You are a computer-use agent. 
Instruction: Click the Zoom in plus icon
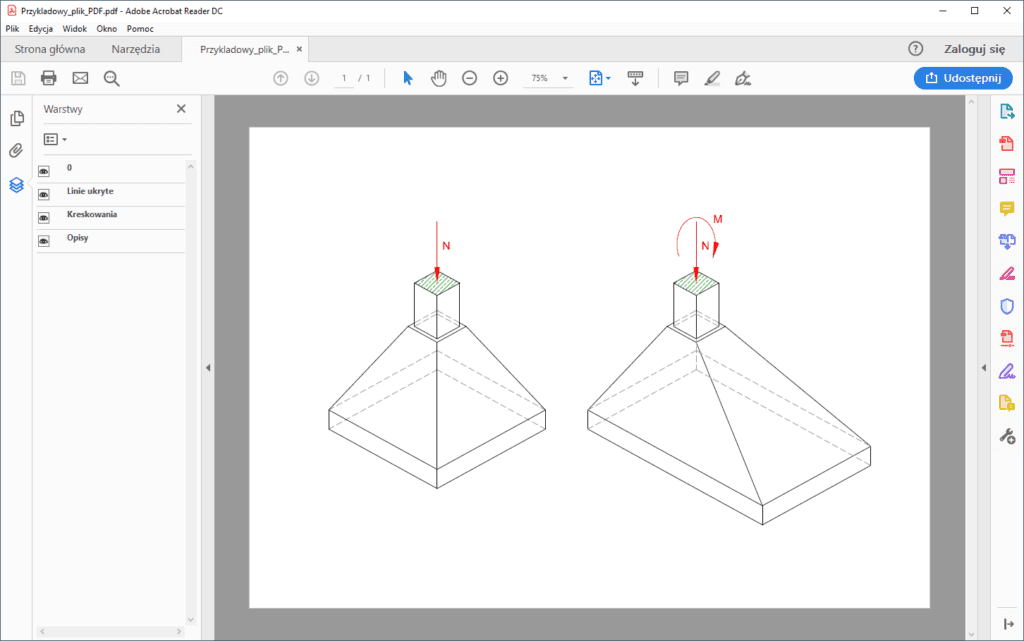pos(501,78)
